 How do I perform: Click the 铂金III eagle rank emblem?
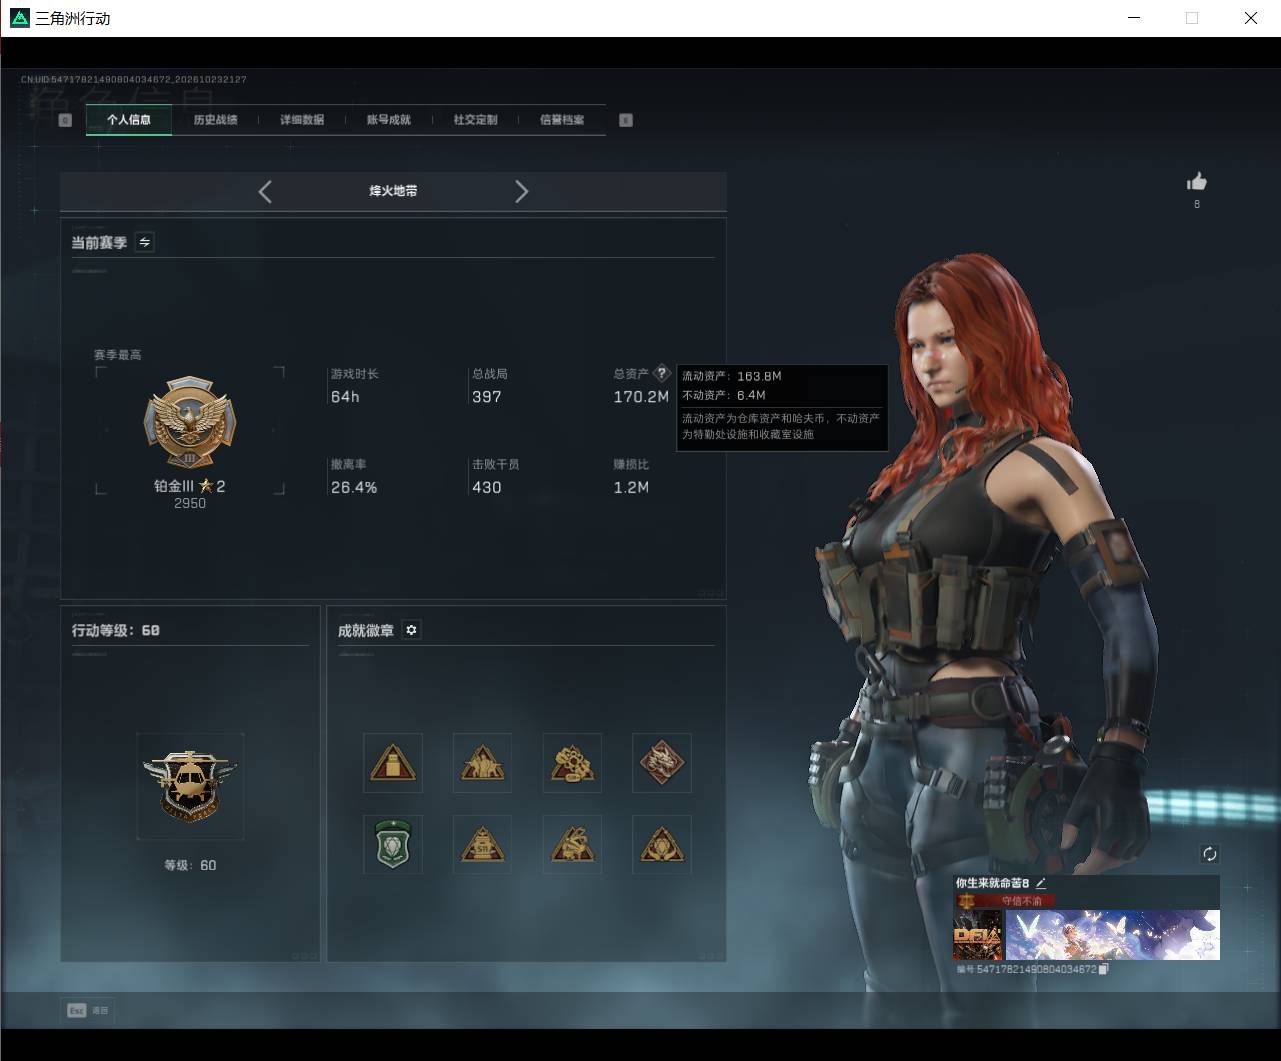coord(190,423)
